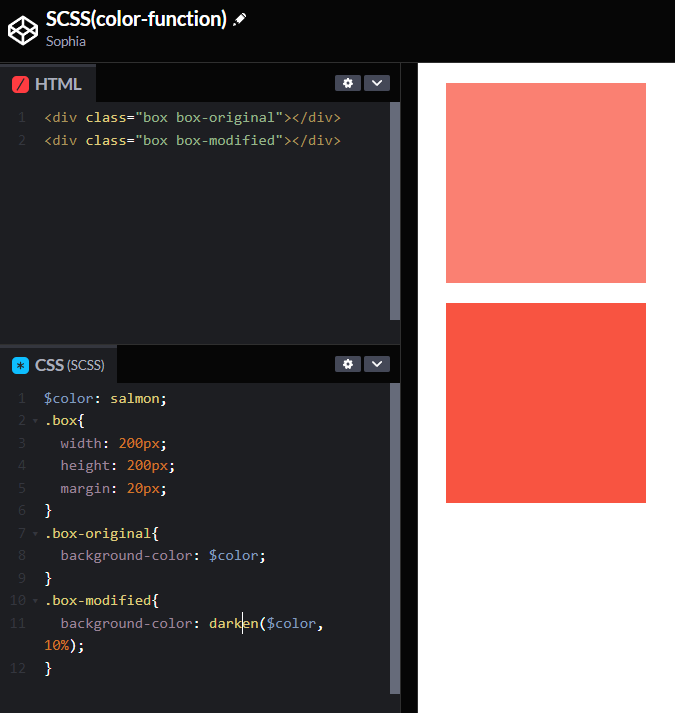Click the blue CSS asterisk icon
The height and width of the screenshot is (713, 675).
(20, 366)
